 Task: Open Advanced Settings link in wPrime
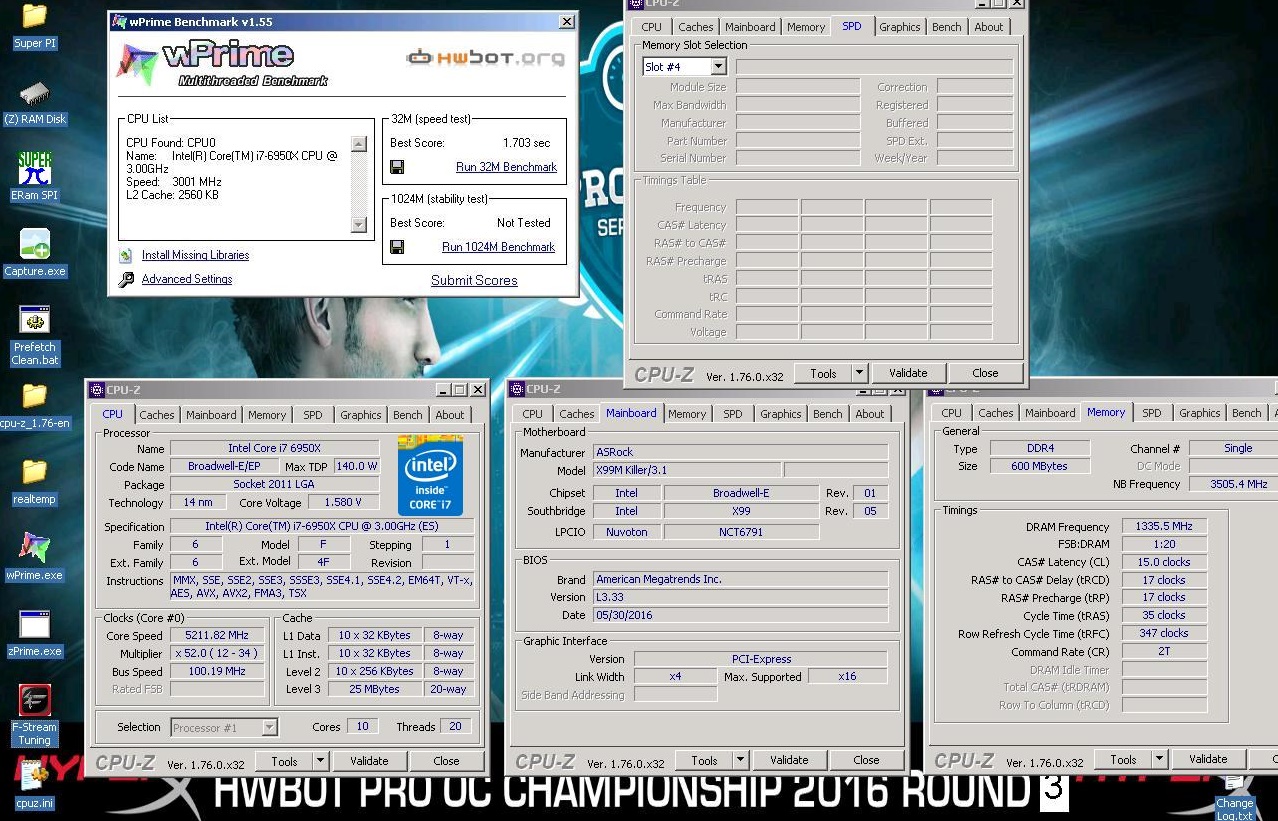coord(187,280)
